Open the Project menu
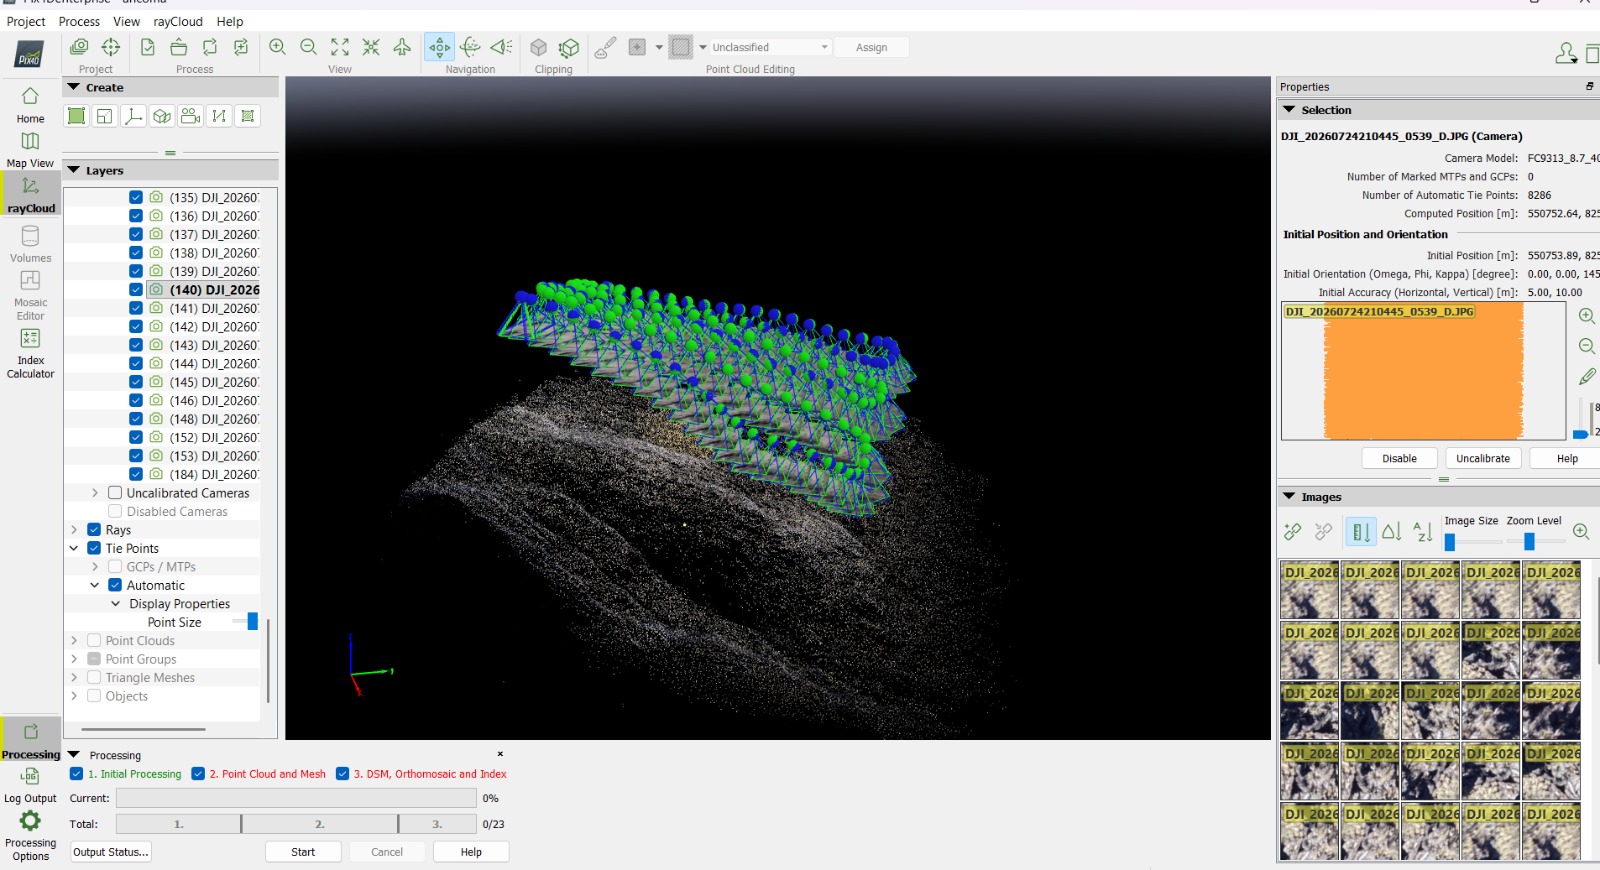The height and width of the screenshot is (870, 1600). (26, 21)
